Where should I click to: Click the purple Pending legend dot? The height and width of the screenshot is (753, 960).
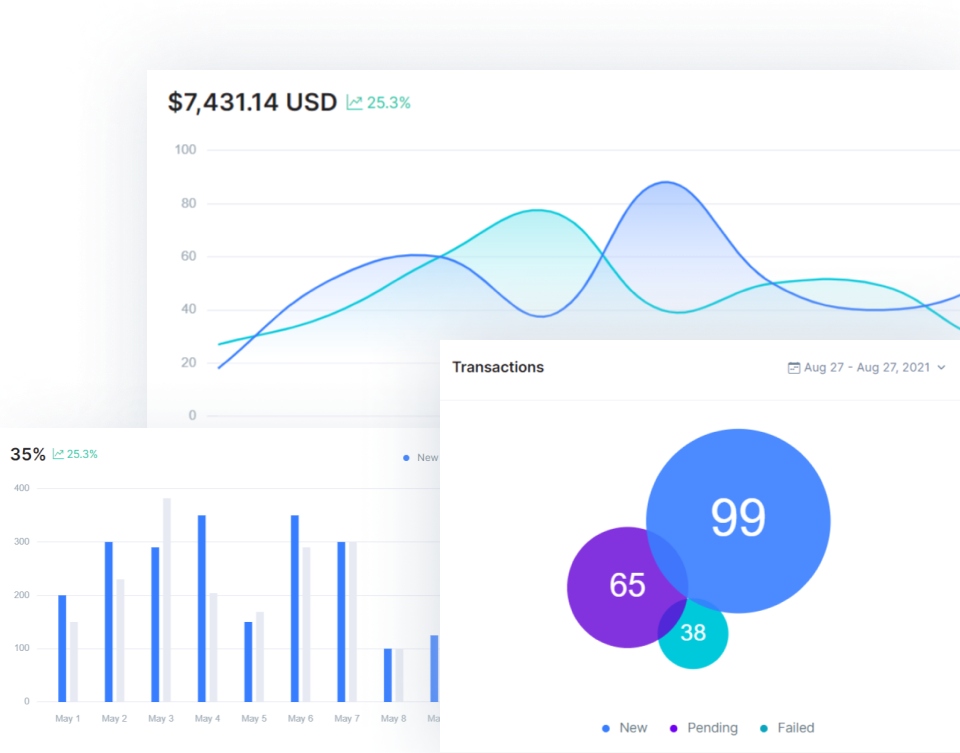tap(673, 729)
